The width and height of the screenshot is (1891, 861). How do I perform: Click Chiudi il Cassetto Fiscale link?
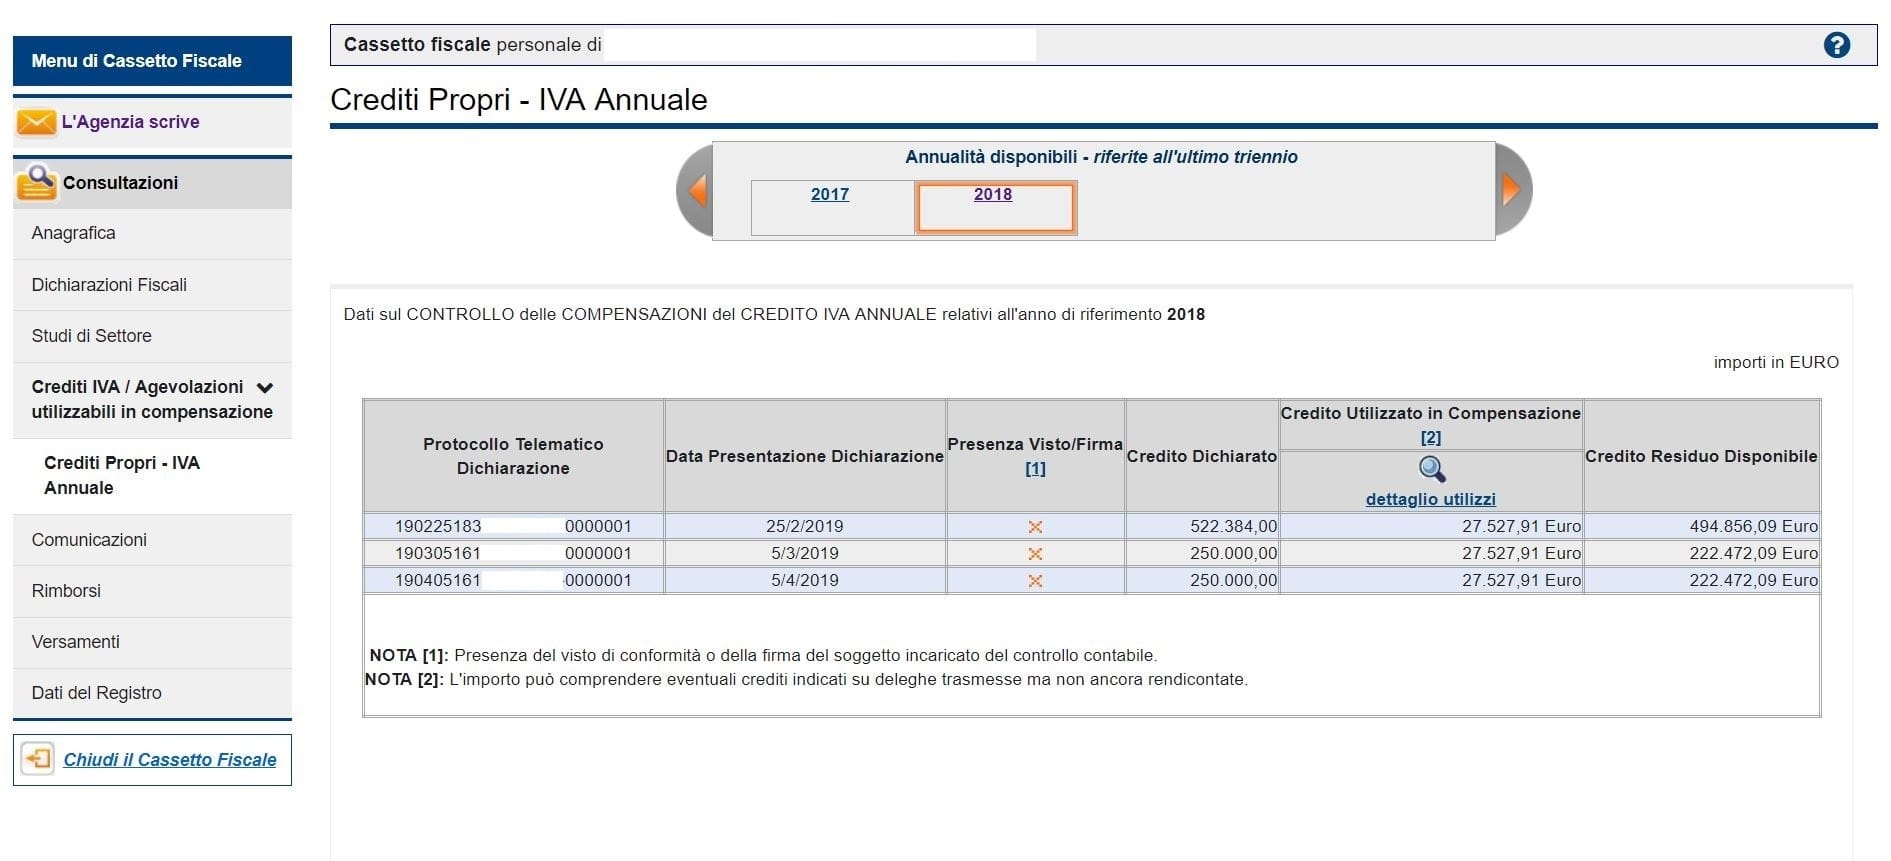click(x=170, y=760)
